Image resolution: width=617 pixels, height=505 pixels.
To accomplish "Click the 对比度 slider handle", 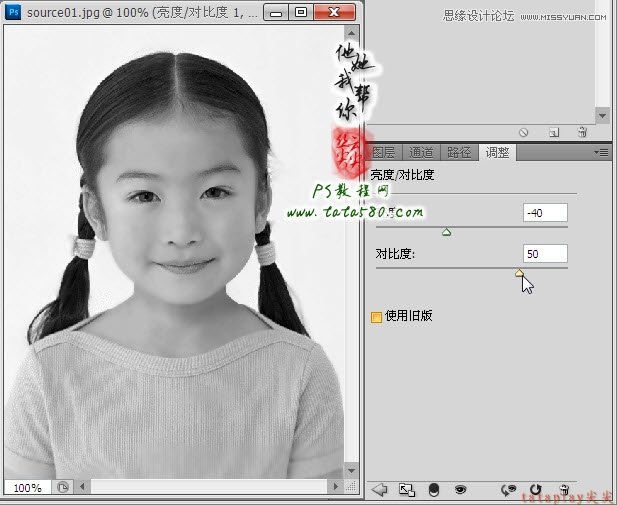I will tap(519, 273).
